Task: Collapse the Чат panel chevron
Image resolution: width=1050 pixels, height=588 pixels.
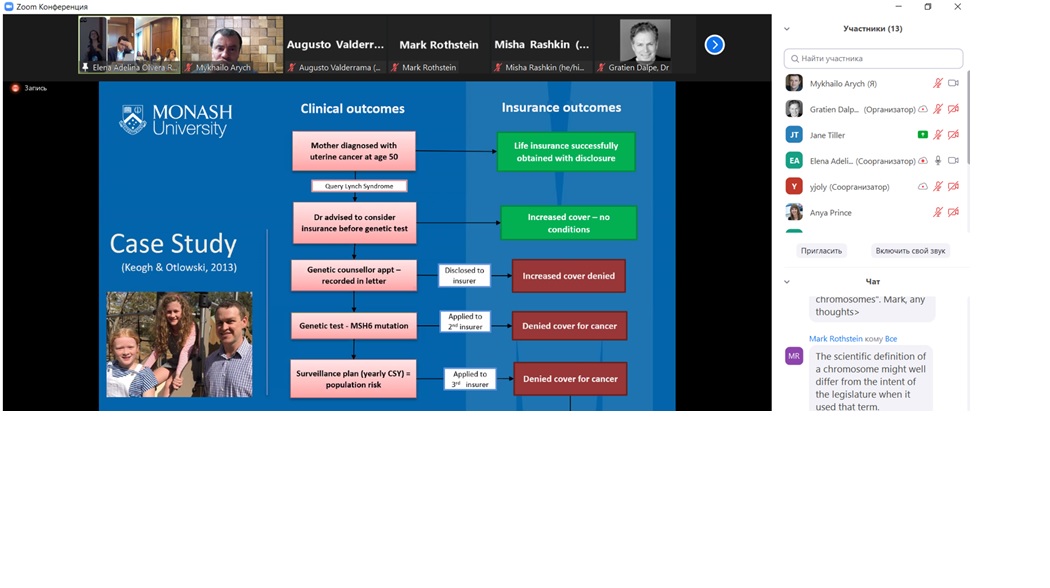Action: point(787,282)
